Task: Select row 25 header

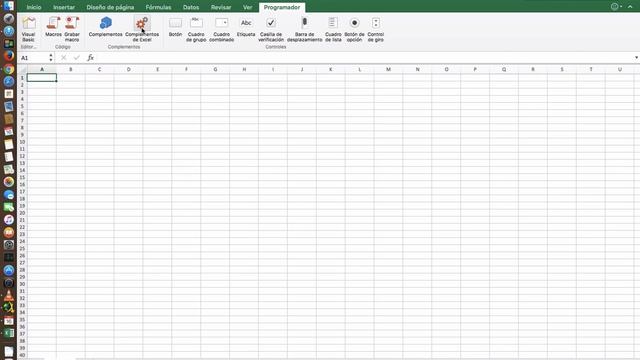Action: click(x=22, y=249)
